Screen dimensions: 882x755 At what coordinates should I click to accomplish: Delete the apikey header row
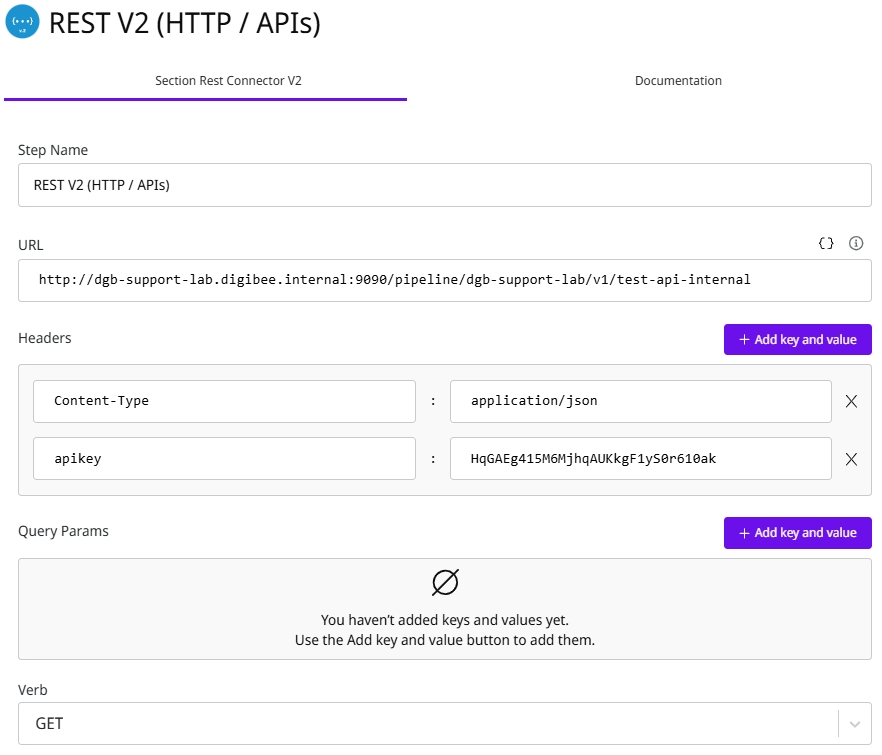[x=852, y=459]
